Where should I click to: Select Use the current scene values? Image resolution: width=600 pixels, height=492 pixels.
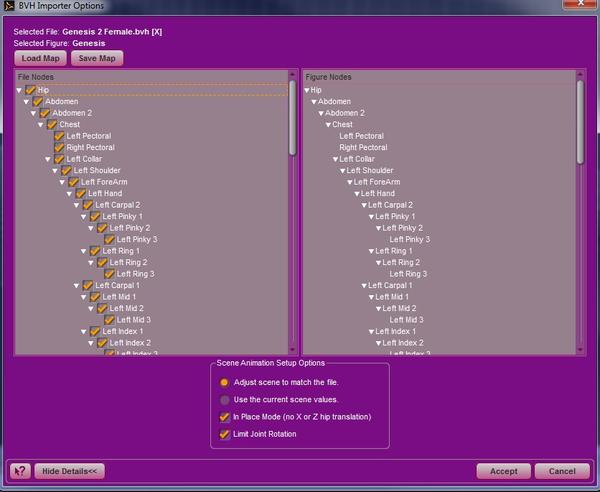(x=224, y=399)
